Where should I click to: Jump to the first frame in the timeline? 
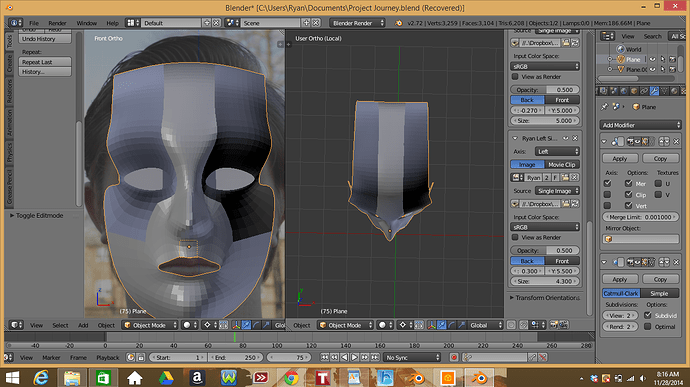(324, 358)
